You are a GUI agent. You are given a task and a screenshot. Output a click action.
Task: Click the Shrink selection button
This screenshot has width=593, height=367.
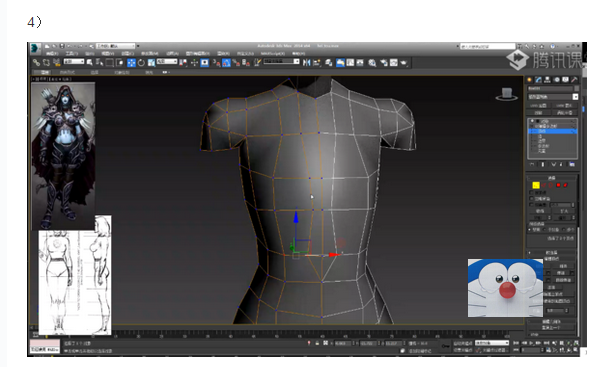539,211
